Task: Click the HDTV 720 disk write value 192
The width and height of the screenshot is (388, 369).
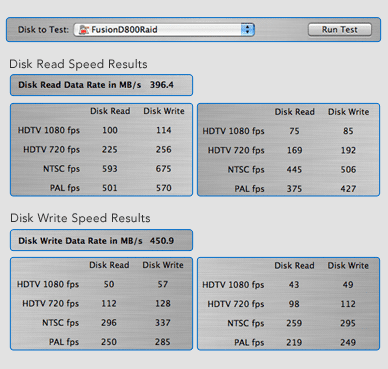Action: tap(348, 150)
